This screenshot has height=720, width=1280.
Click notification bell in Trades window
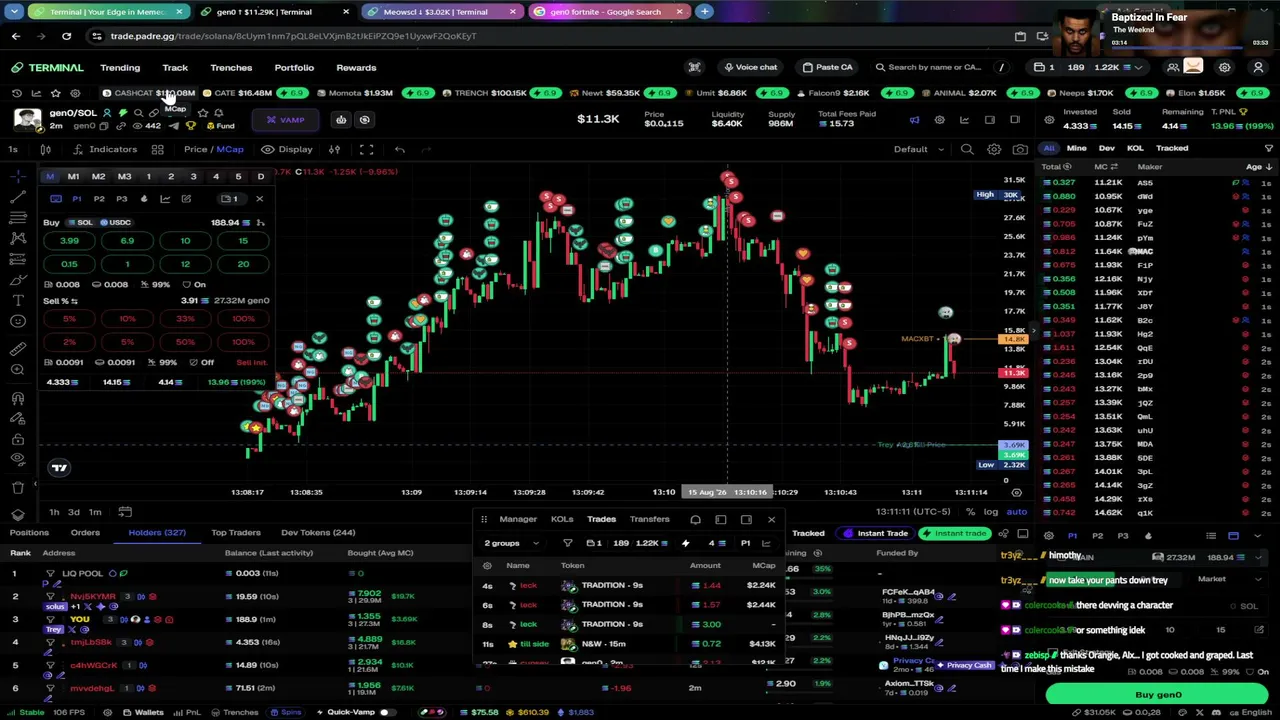695,519
